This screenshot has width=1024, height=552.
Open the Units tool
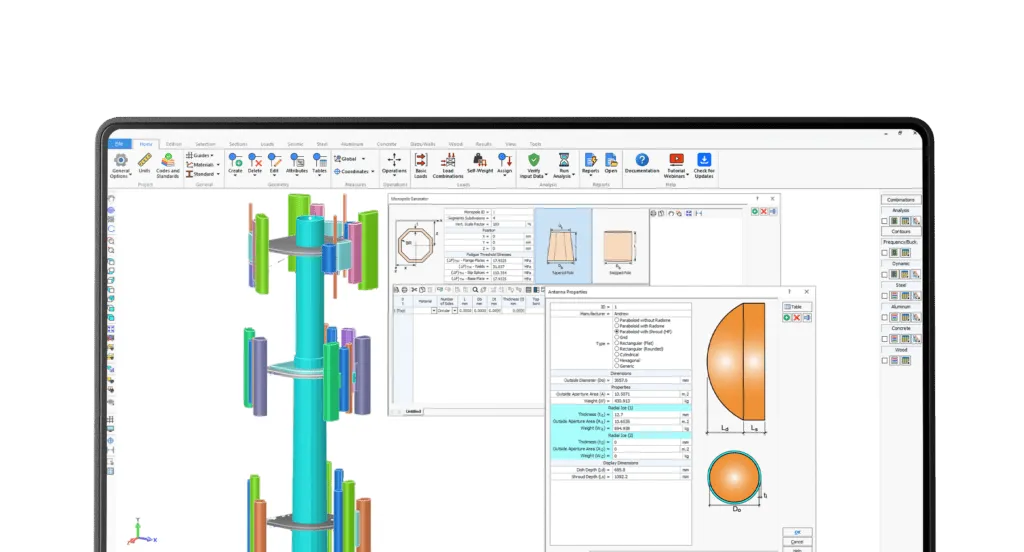[144, 163]
